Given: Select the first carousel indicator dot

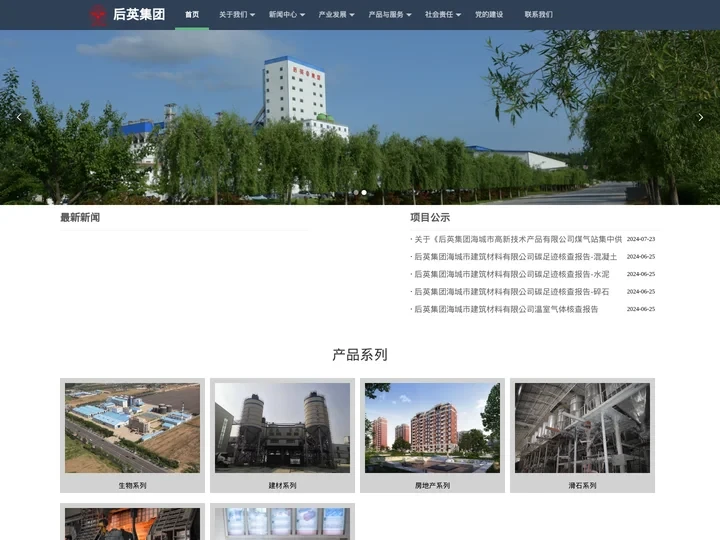Looking at the screenshot, I should click(x=356, y=192).
